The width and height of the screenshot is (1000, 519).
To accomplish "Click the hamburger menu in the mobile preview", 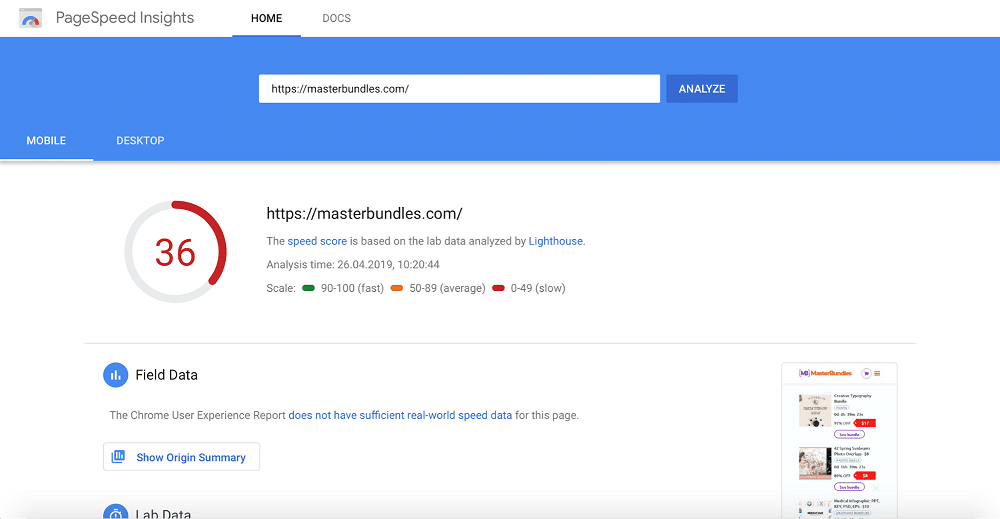I will pyautogui.click(x=877, y=374).
